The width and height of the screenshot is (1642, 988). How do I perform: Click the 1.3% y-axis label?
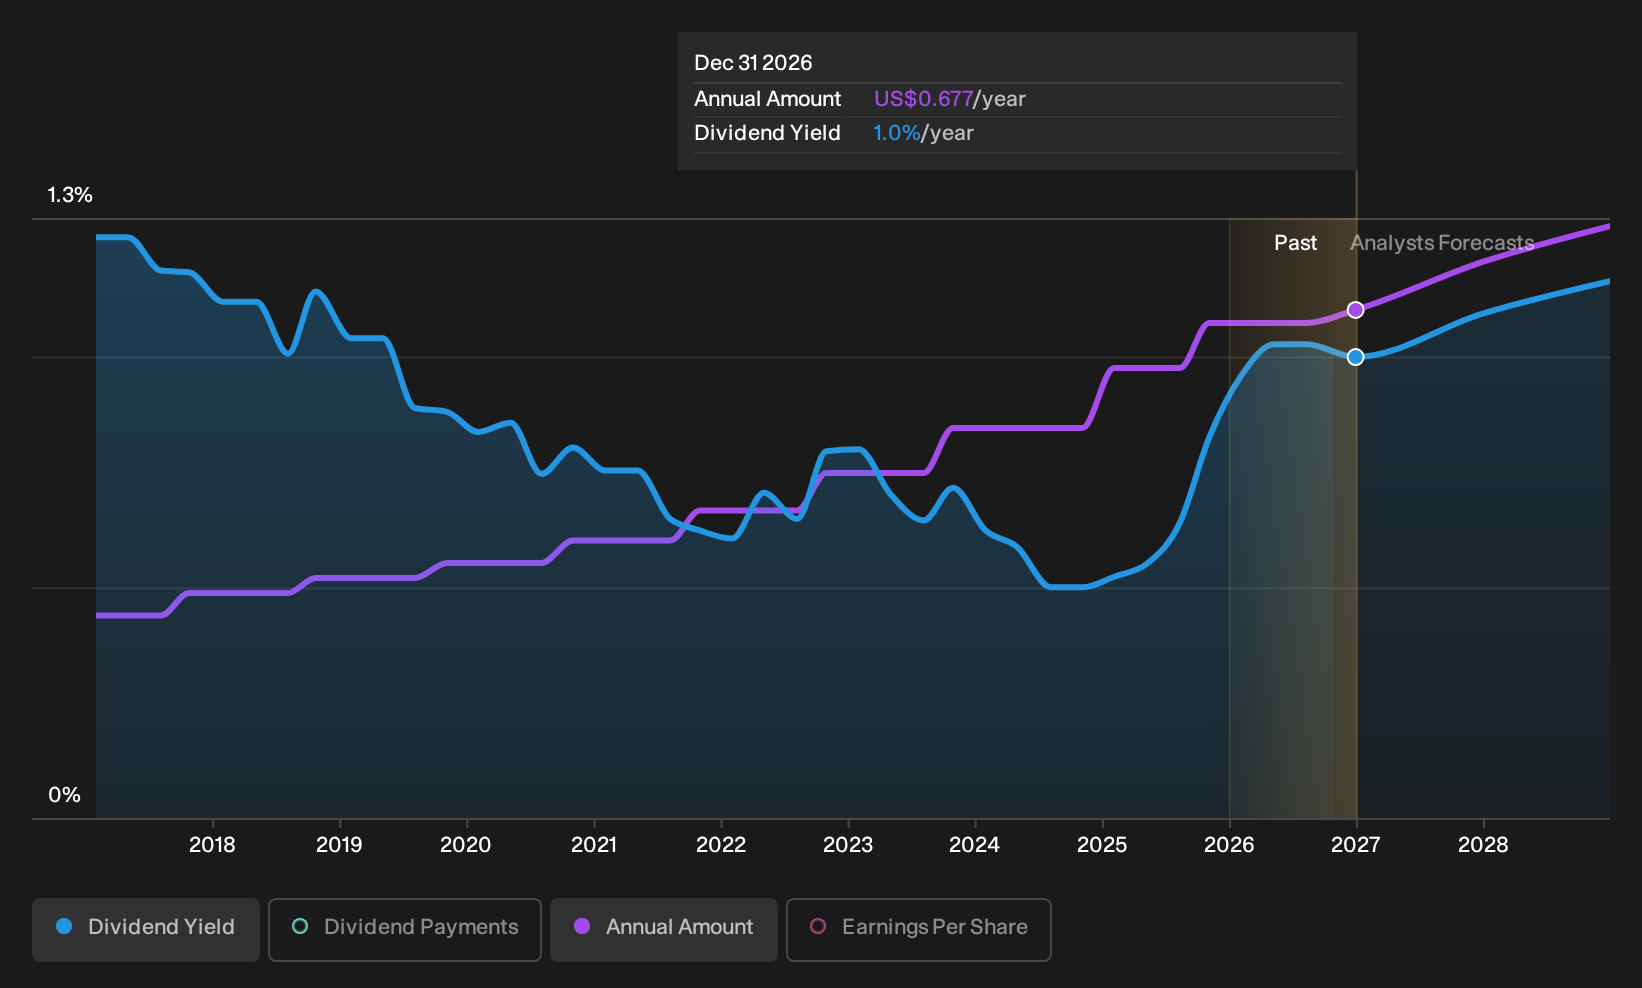(x=70, y=195)
